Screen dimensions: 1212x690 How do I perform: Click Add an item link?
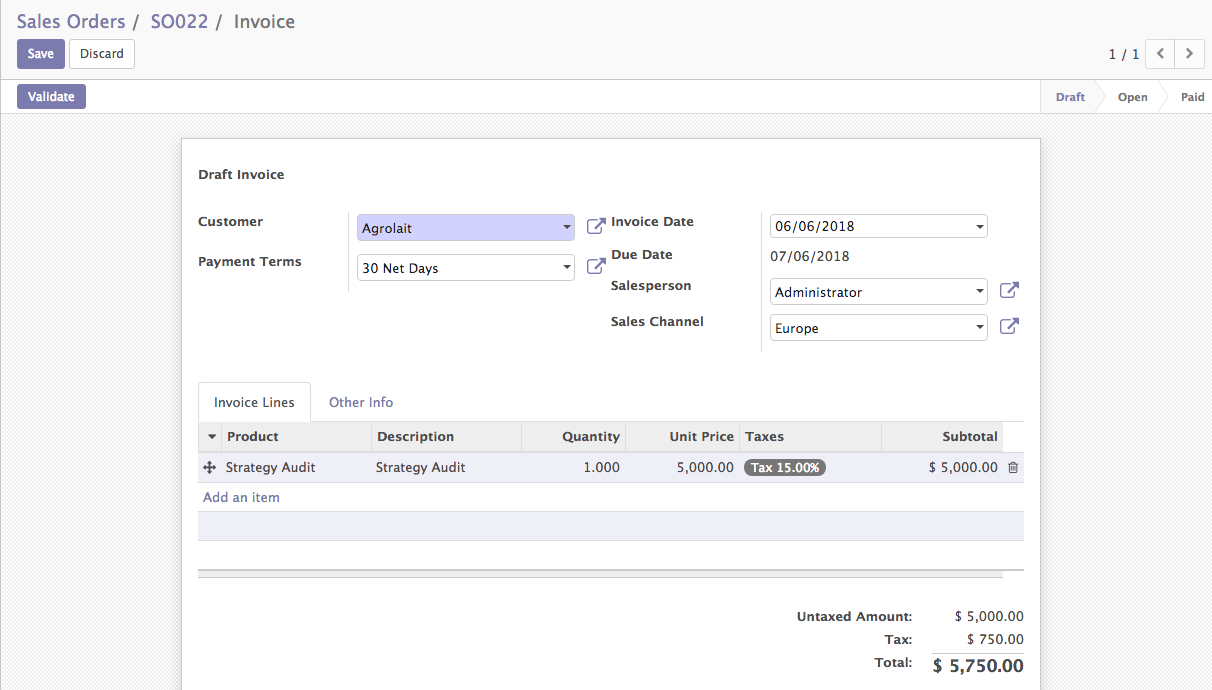(x=241, y=496)
